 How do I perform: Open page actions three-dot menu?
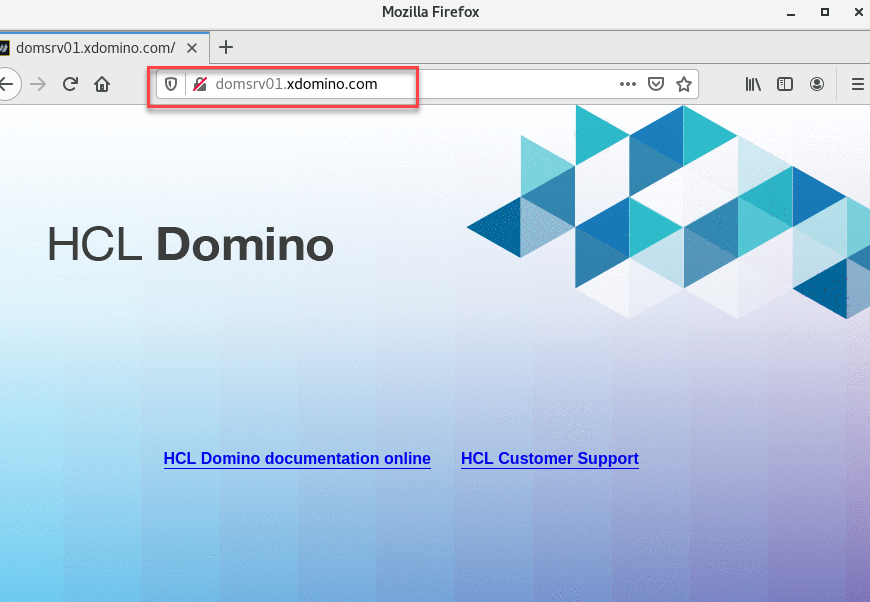point(628,84)
